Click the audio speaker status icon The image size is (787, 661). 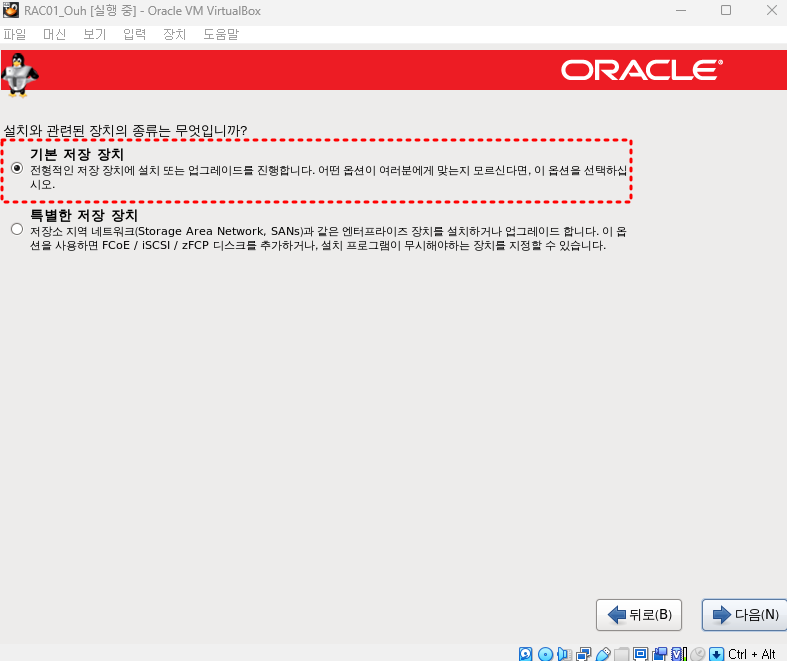(565, 654)
